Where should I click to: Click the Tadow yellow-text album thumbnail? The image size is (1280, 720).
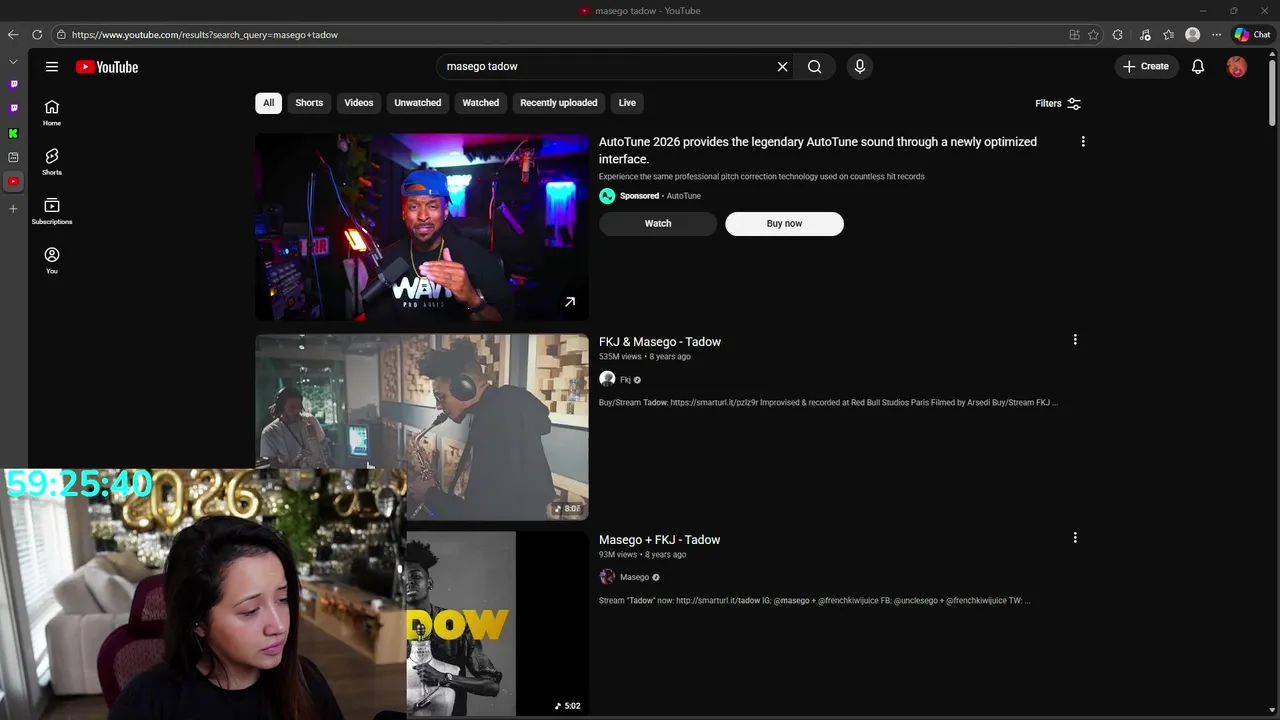coord(497,624)
